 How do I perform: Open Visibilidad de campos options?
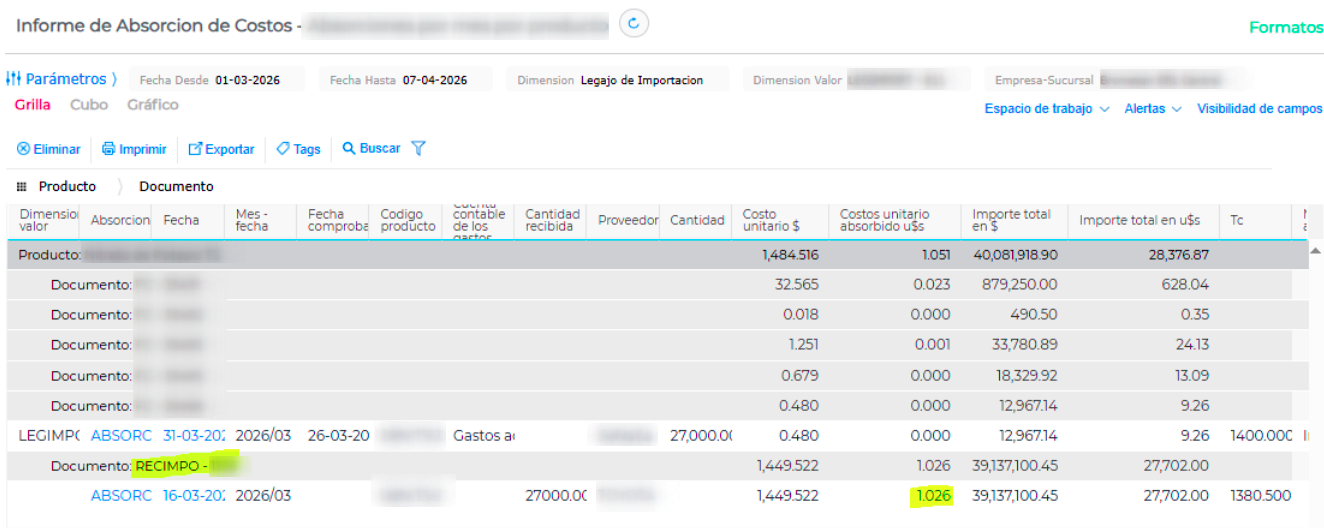click(1259, 109)
